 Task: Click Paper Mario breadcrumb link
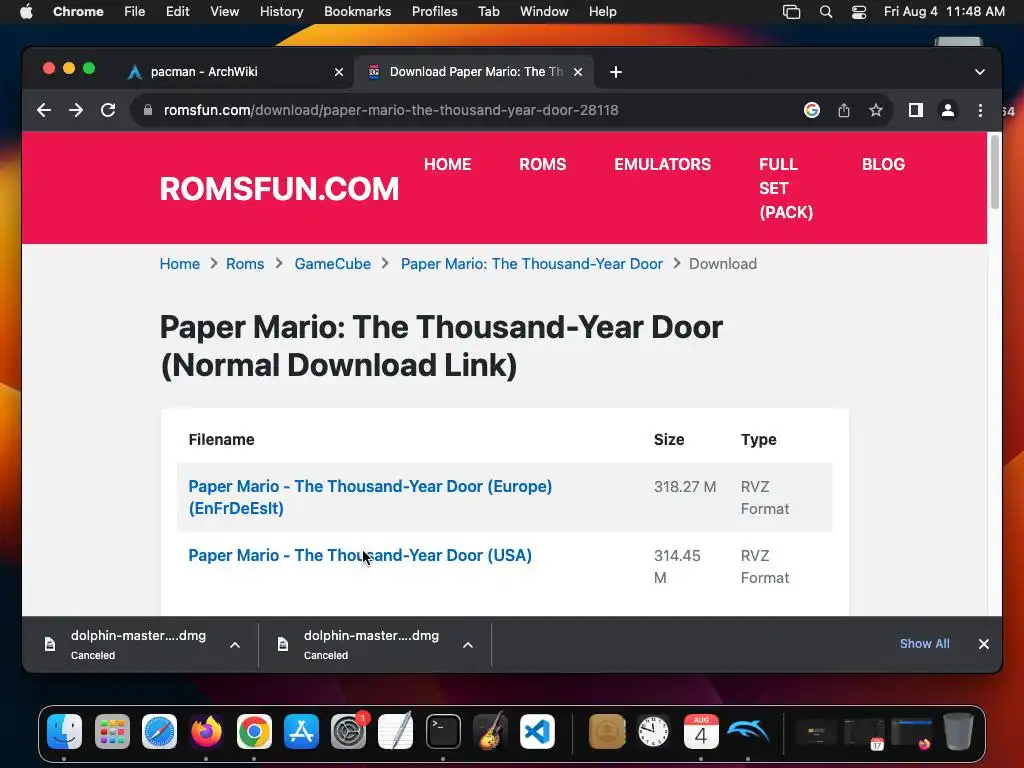pos(532,264)
